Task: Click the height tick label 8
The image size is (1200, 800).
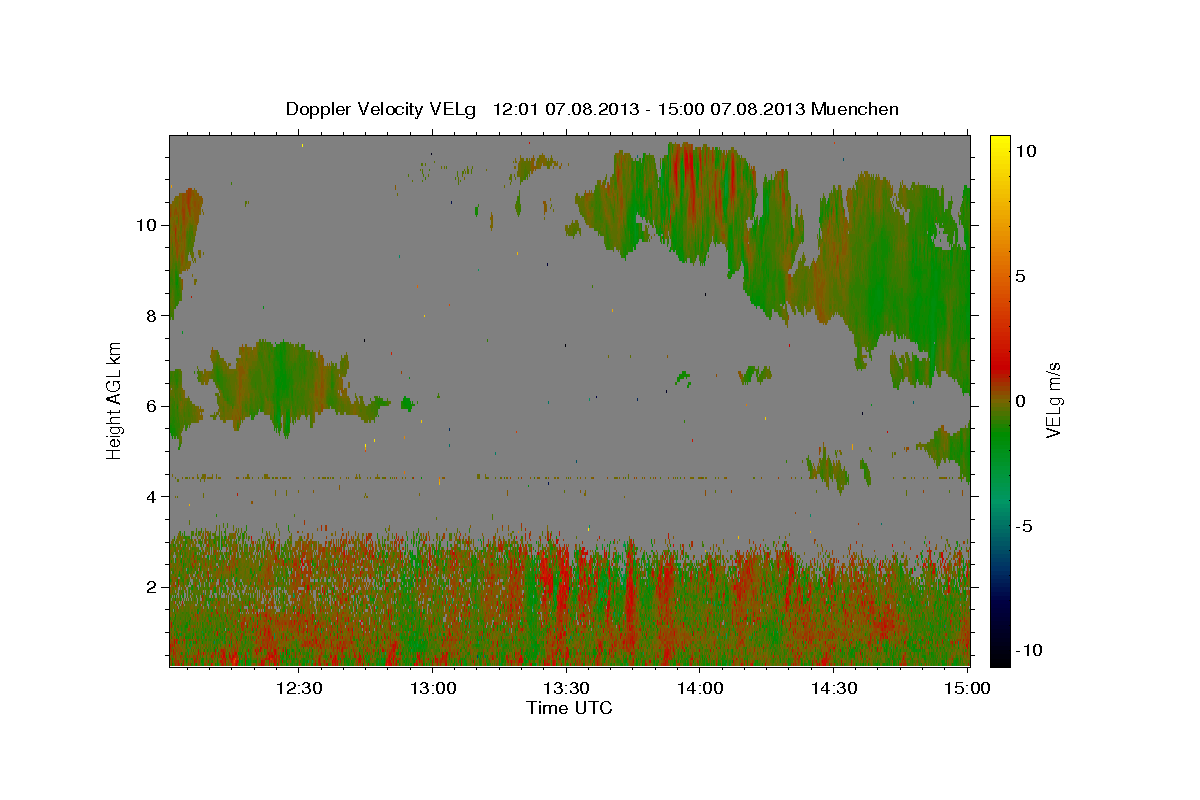Action: point(153,315)
